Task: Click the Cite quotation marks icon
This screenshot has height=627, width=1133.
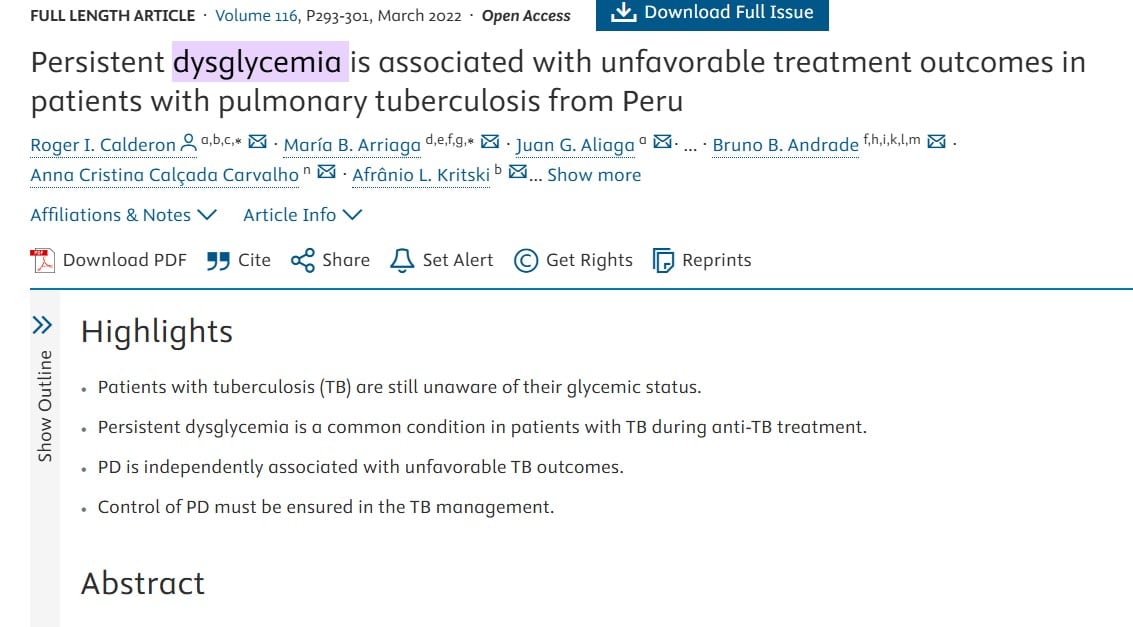Action: 217,261
